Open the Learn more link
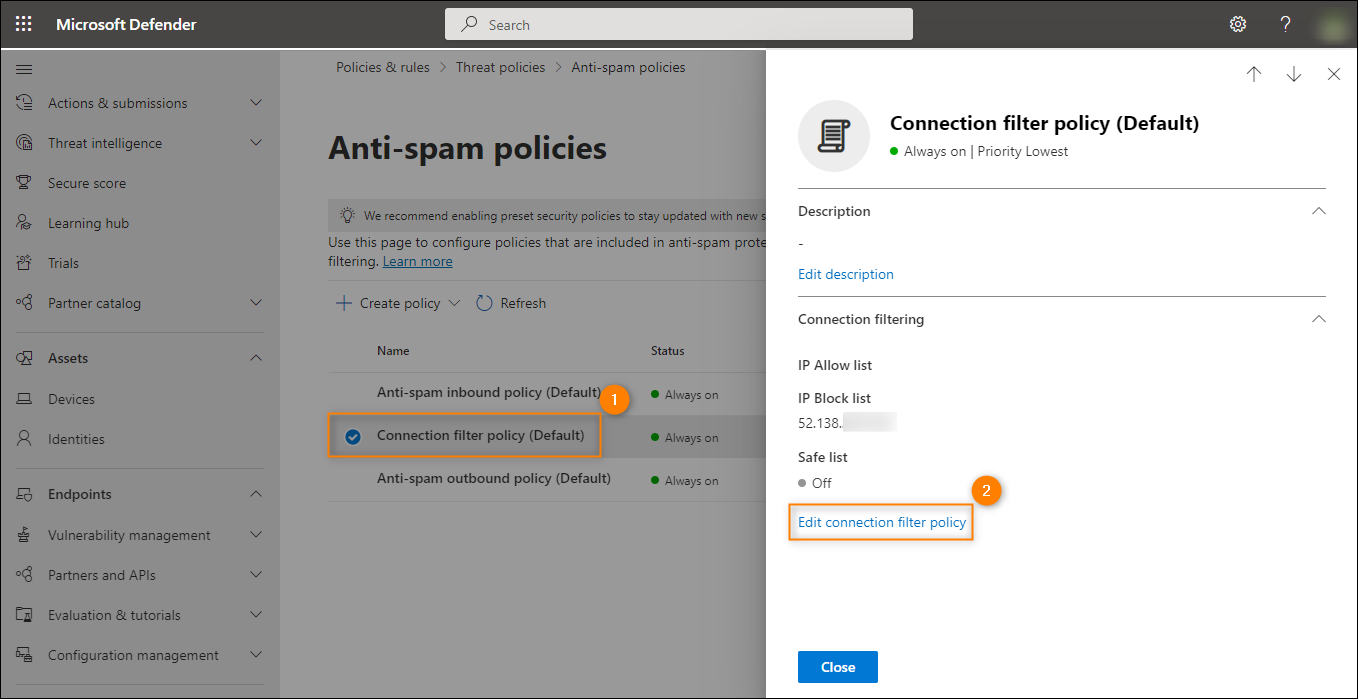This screenshot has width=1358, height=699. click(x=417, y=260)
